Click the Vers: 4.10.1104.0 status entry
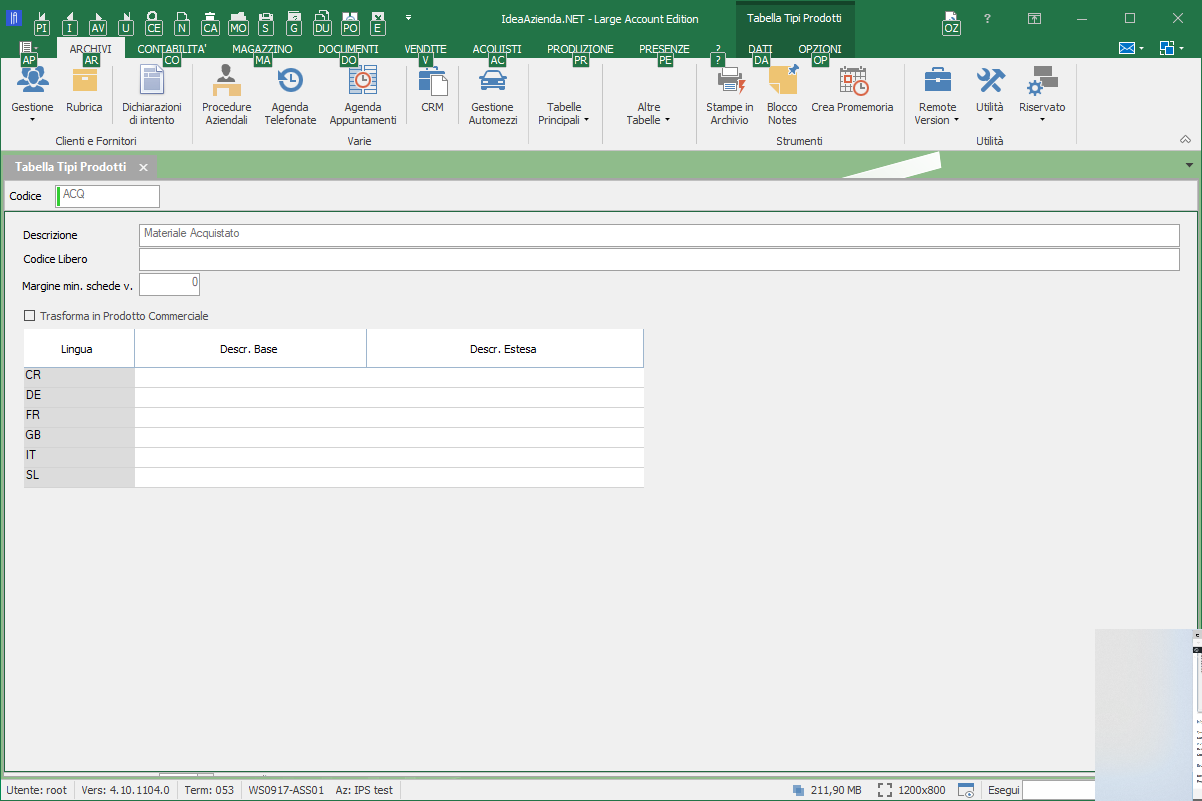 click(125, 790)
